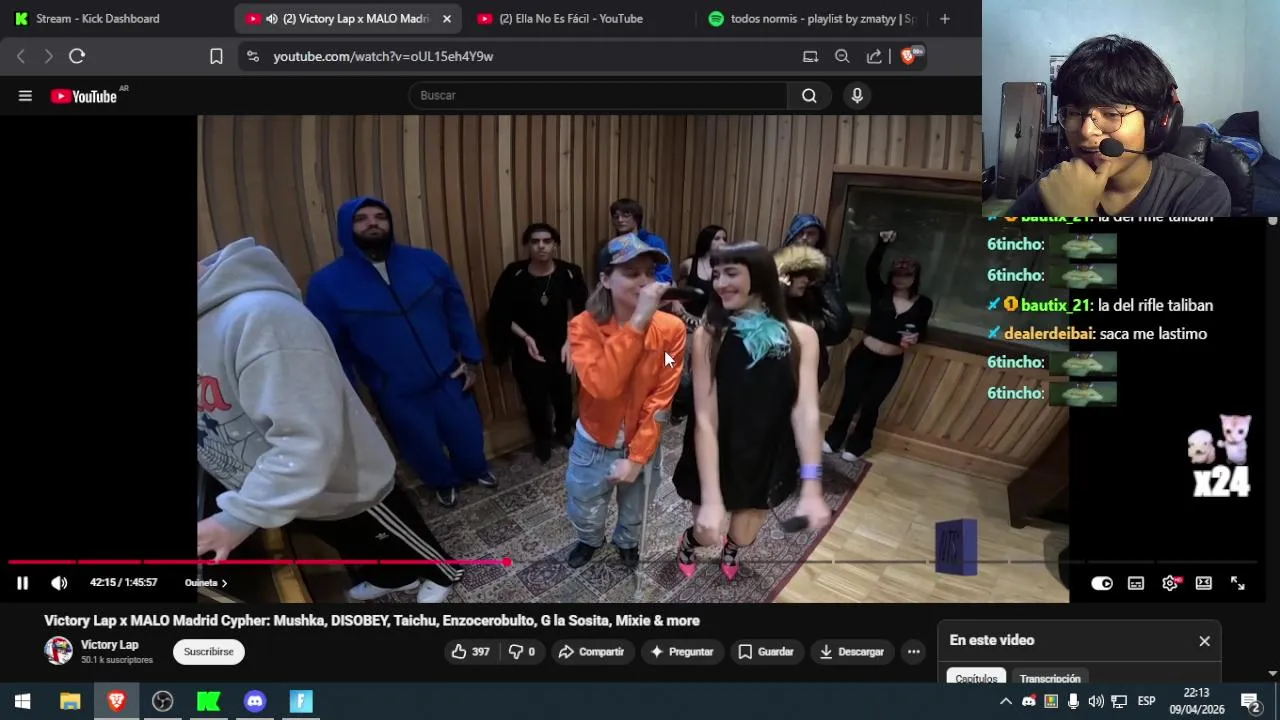
Task: Start voice search with the microphone
Action: (x=857, y=96)
